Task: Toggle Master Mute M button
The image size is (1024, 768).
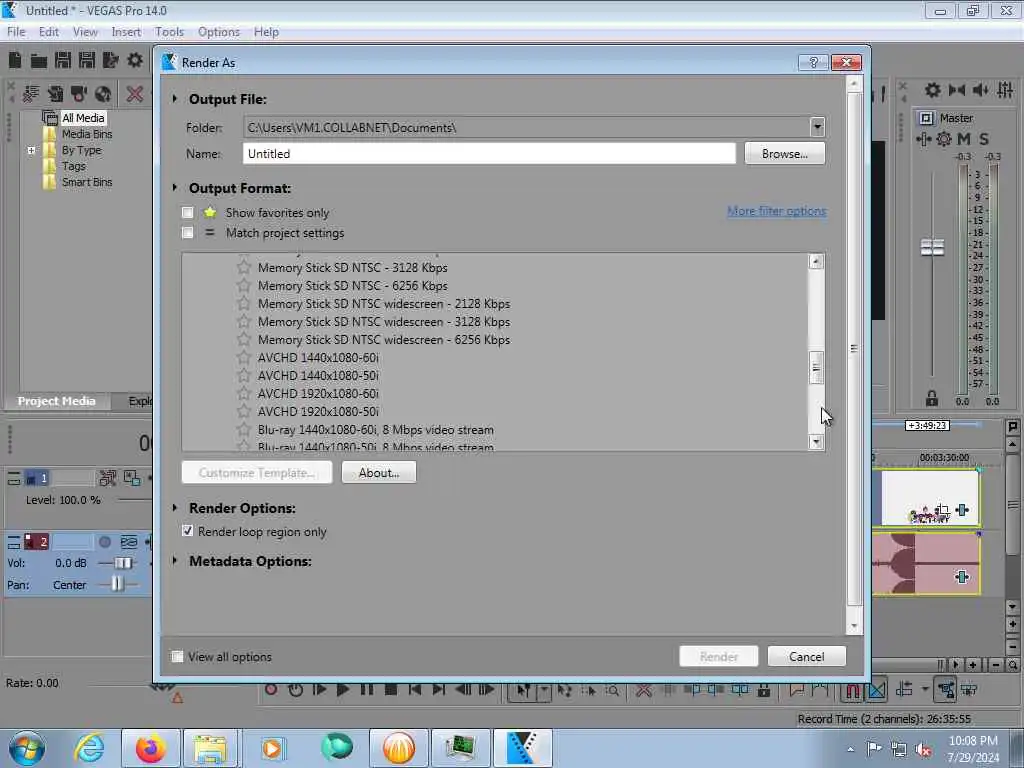Action: pos(963,138)
